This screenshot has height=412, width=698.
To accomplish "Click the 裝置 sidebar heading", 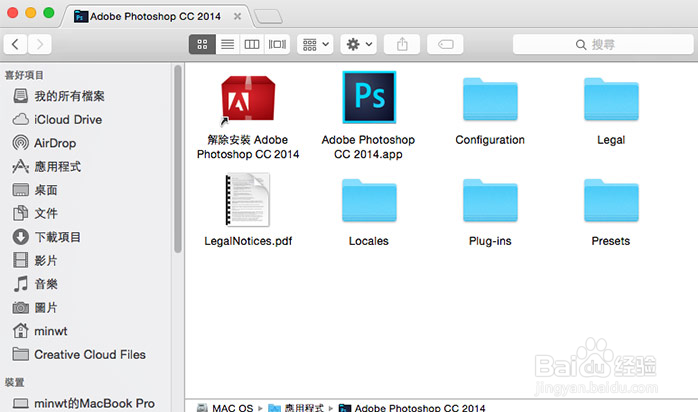I will click(x=14, y=382).
